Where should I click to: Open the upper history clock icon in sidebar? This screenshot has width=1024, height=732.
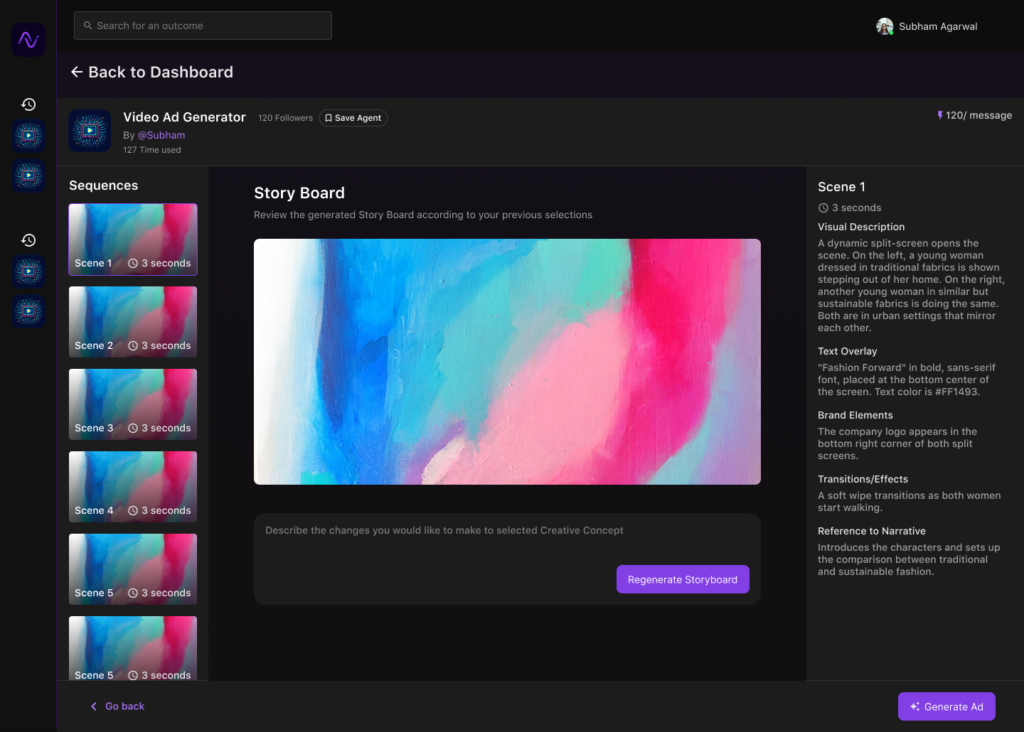click(x=29, y=104)
